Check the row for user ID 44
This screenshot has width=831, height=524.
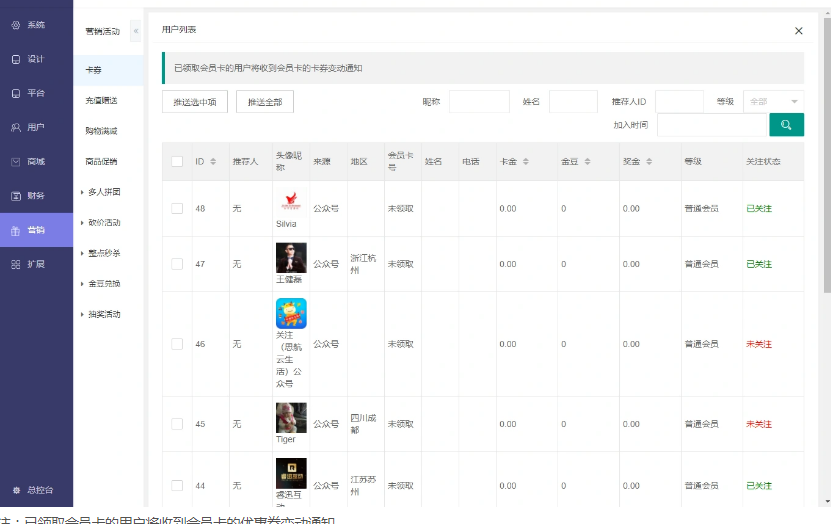tap(177, 486)
